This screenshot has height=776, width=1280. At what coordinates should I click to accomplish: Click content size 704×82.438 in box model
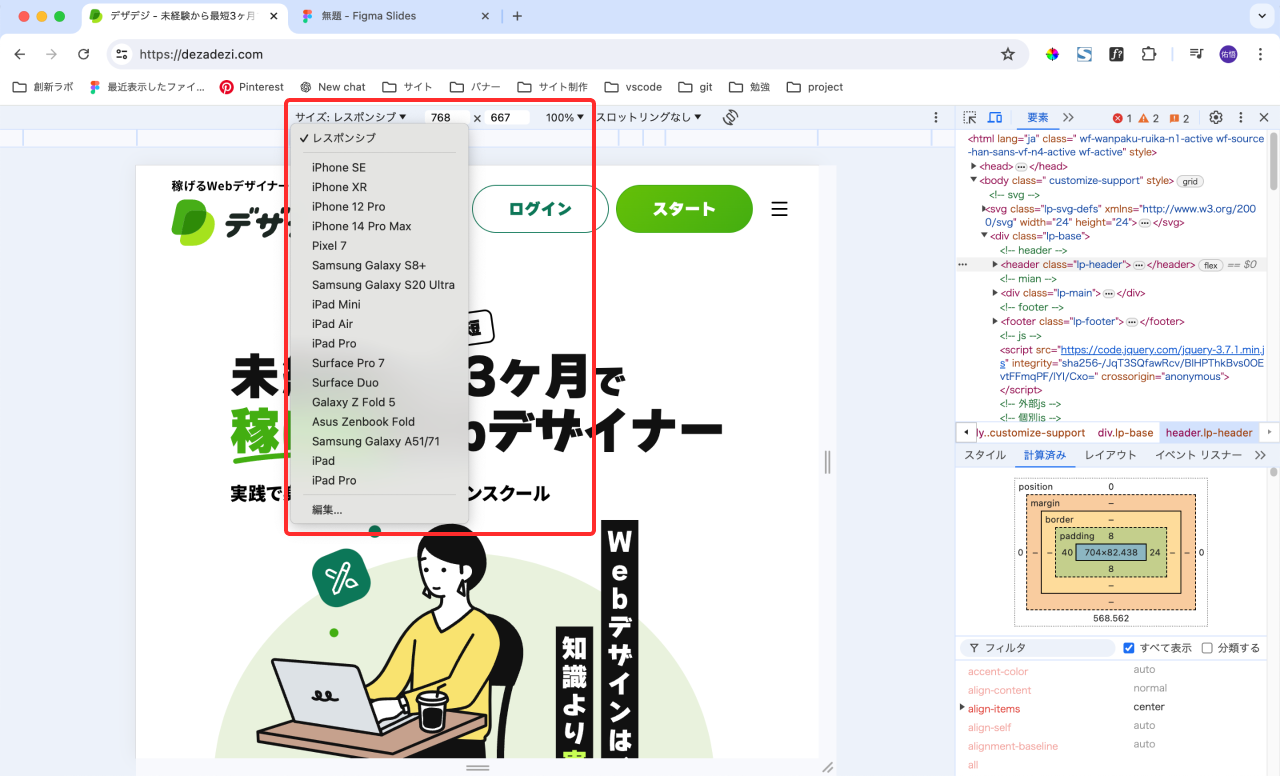[1111, 552]
